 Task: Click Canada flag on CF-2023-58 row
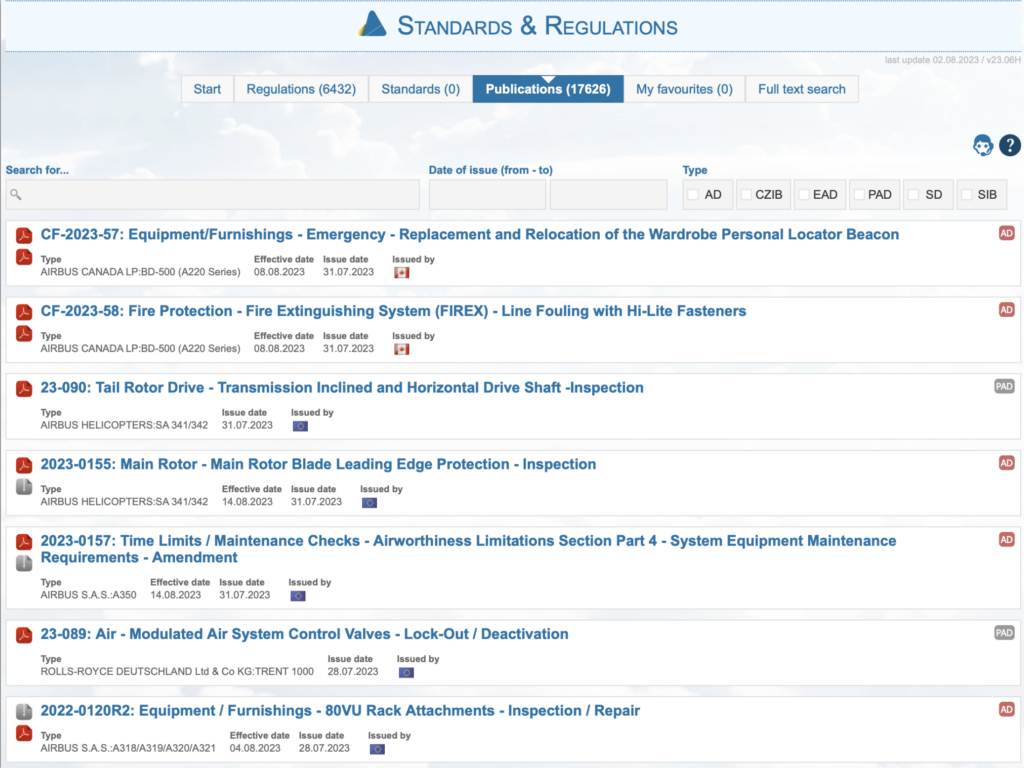click(402, 349)
